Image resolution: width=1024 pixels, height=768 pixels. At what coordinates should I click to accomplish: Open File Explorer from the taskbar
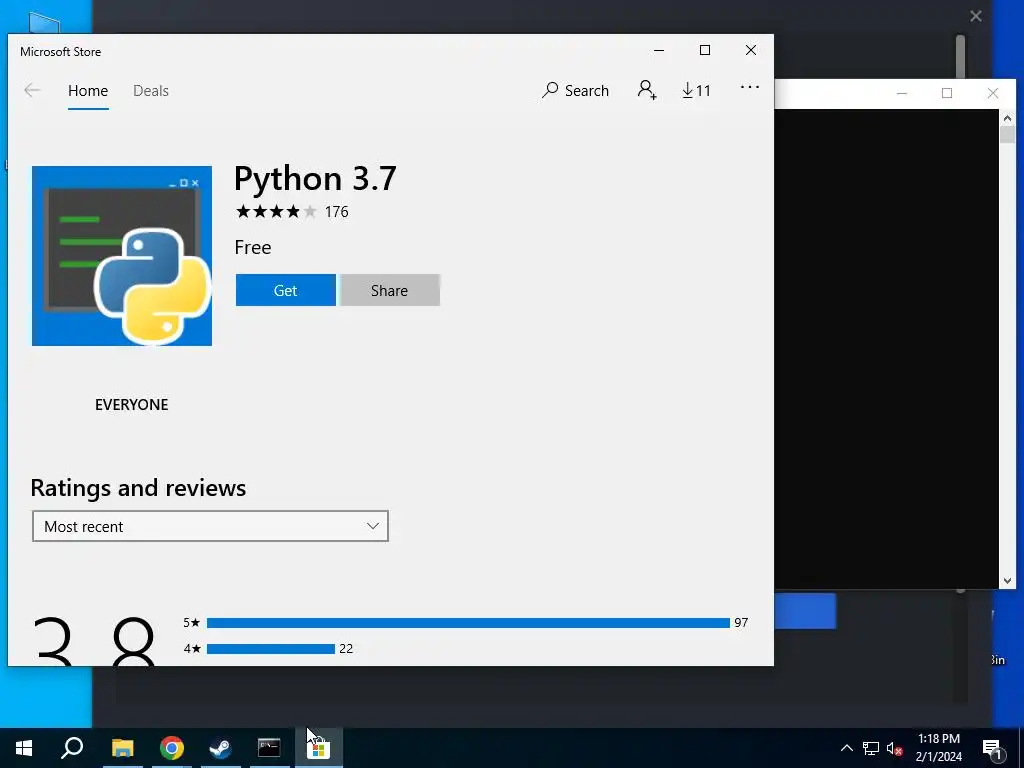pyautogui.click(x=122, y=748)
